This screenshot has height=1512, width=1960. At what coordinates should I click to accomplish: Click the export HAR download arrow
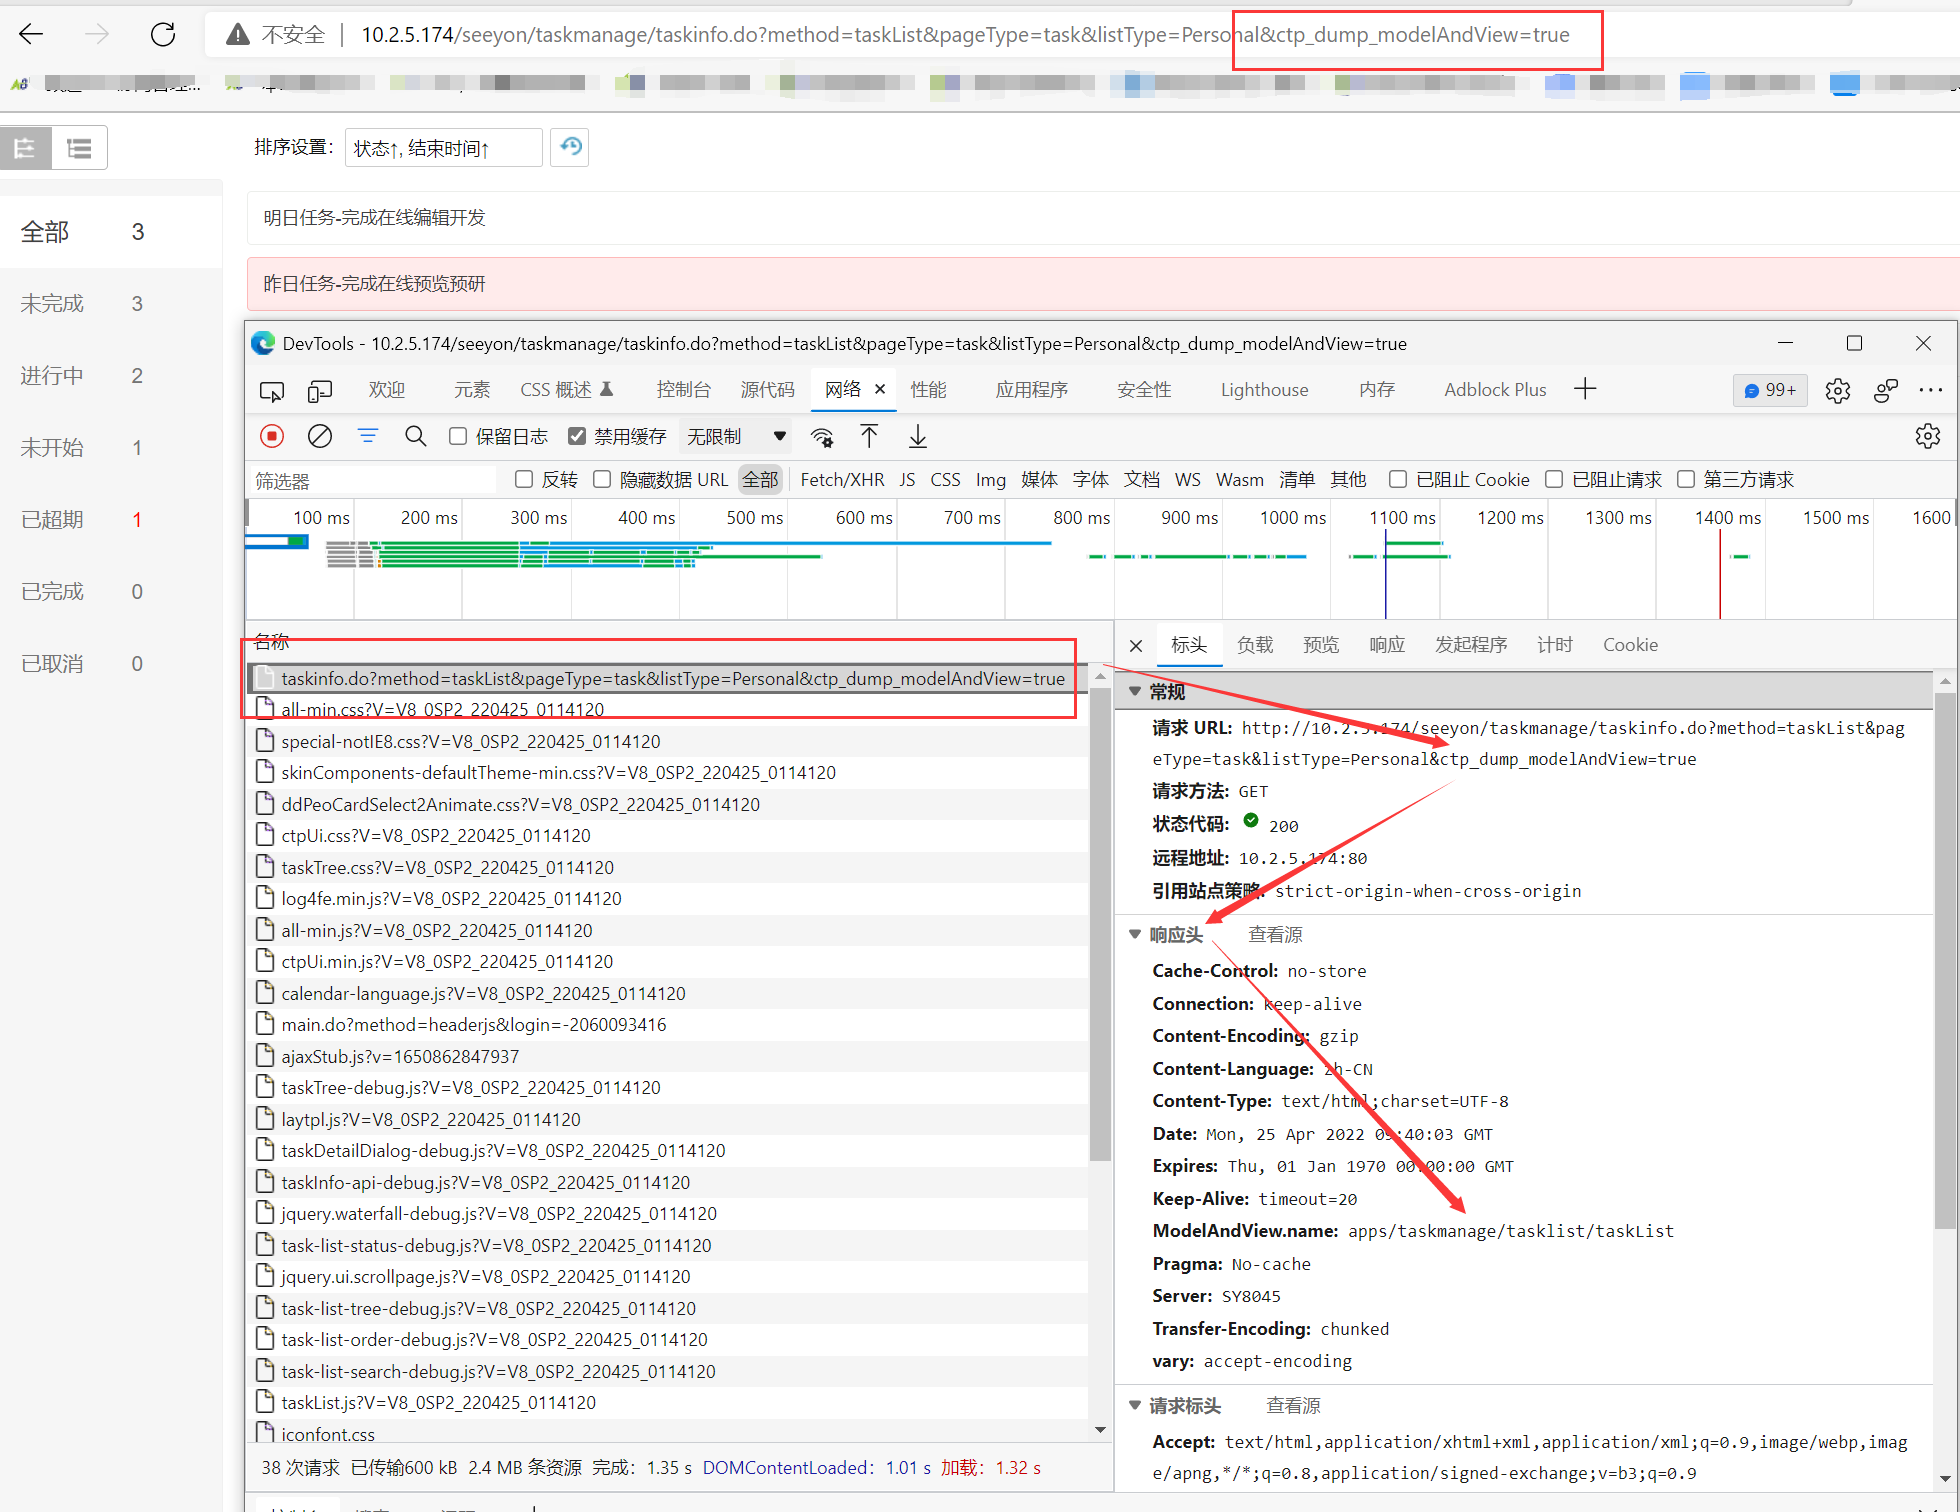(x=917, y=436)
